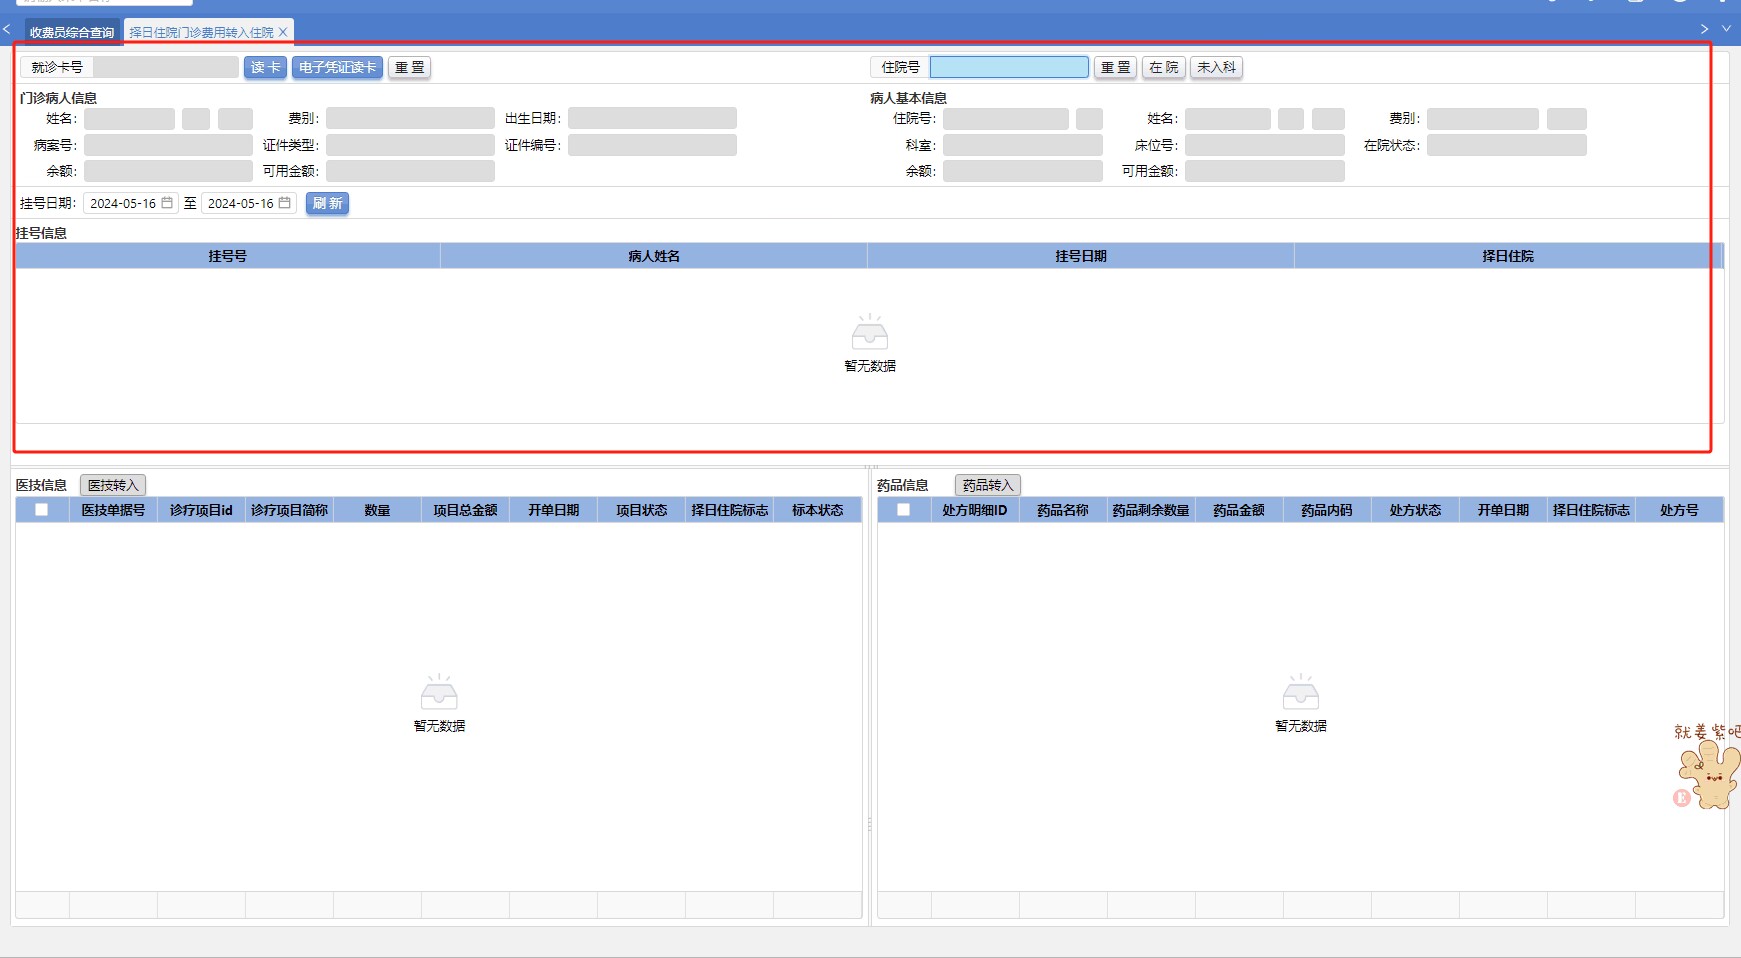The image size is (1741, 958).
Task: Click calendar icon in end date field
Action: 284,203
